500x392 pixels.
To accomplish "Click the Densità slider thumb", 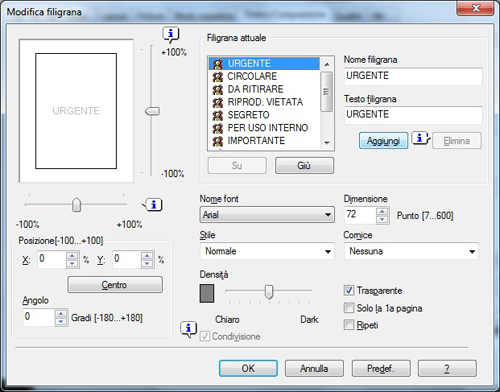I will [x=269, y=292].
